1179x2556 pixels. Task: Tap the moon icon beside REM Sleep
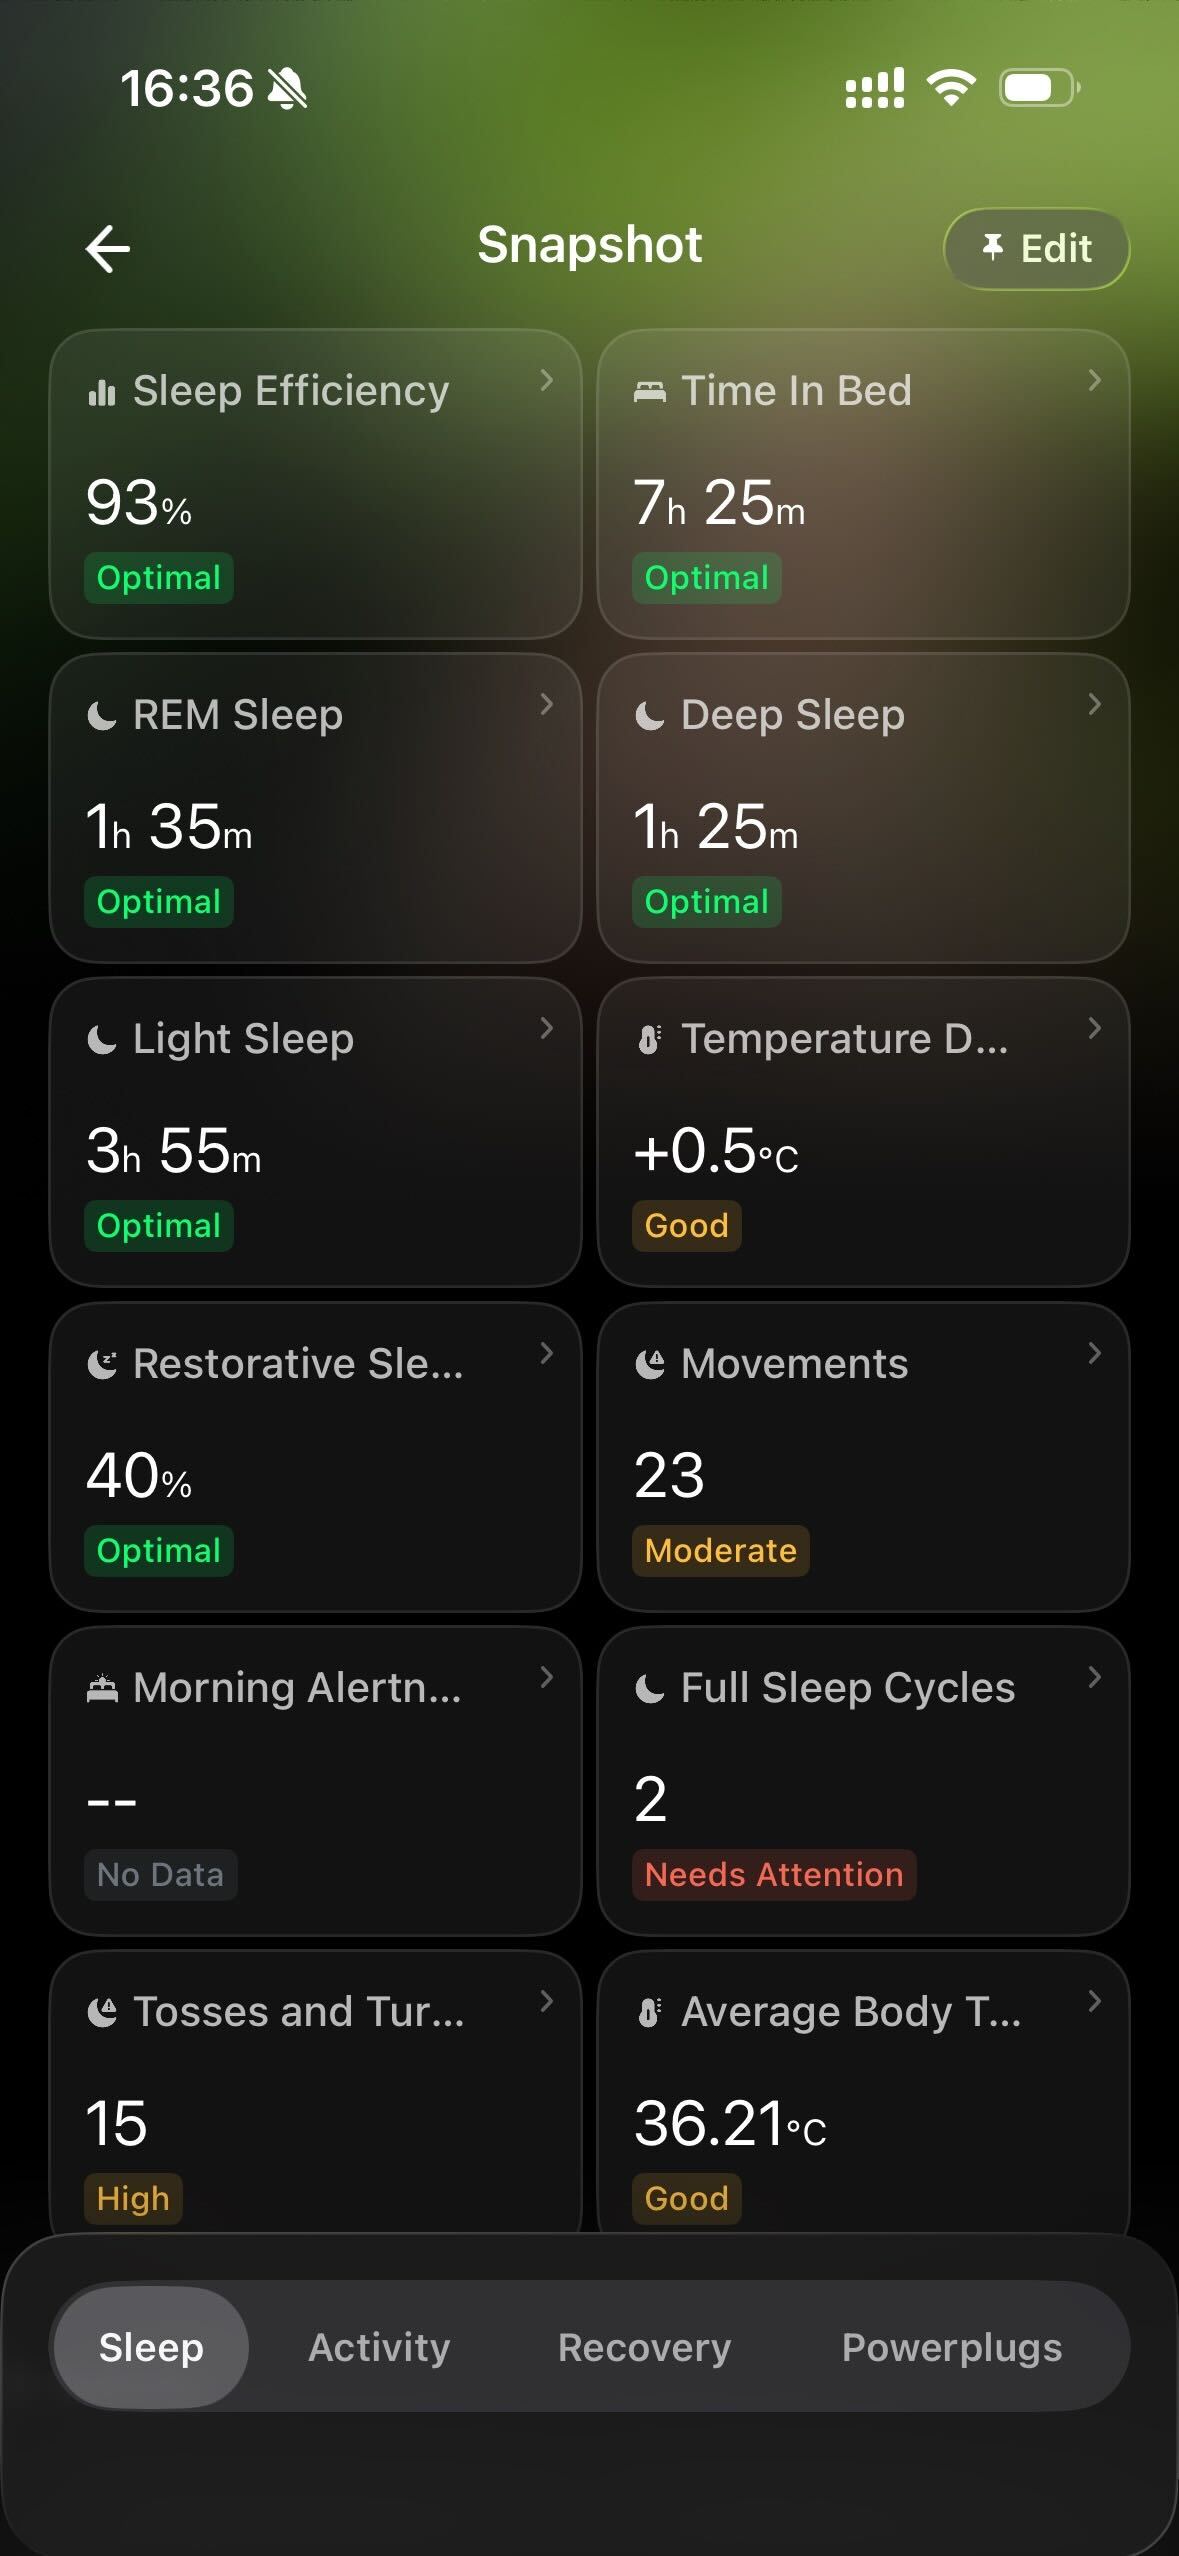click(x=102, y=716)
